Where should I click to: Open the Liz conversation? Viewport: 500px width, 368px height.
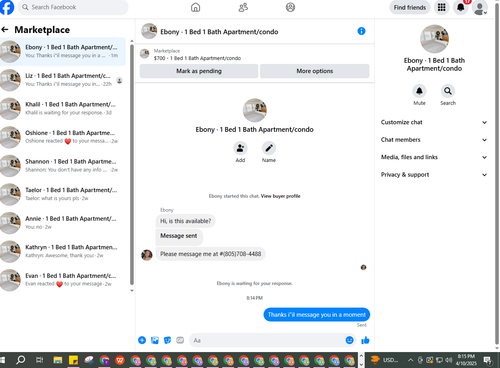pyautogui.click(x=63, y=80)
